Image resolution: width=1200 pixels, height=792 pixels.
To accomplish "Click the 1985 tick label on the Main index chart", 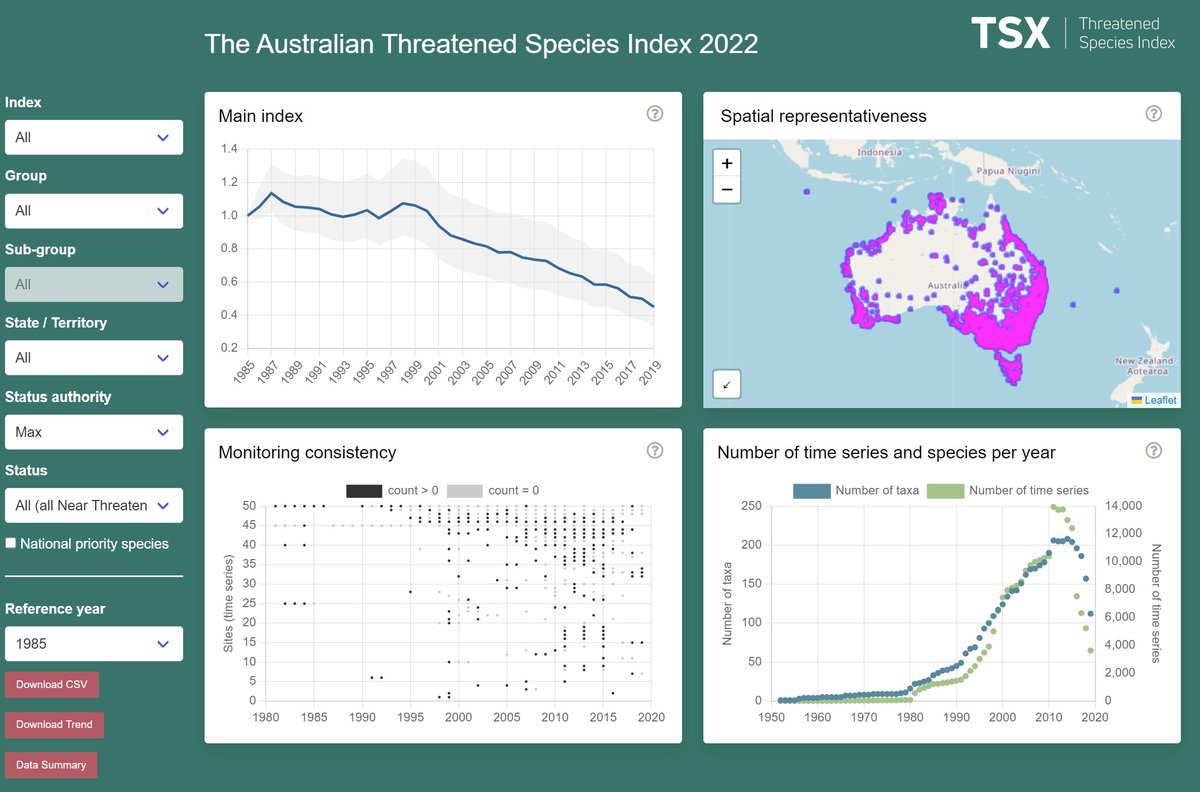I will [244, 372].
